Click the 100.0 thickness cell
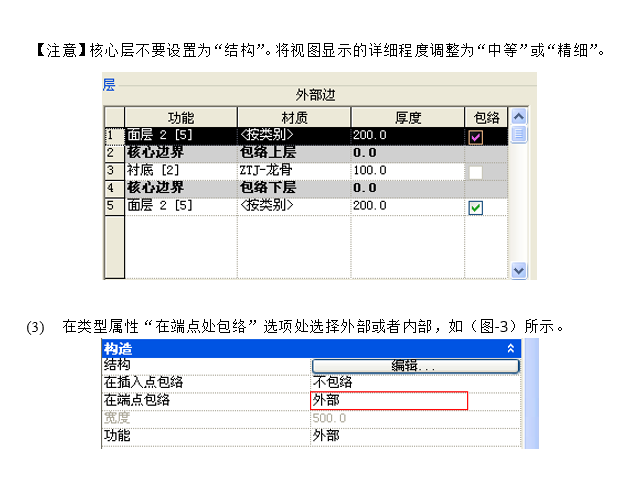 pyautogui.click(x=406, y=171)
